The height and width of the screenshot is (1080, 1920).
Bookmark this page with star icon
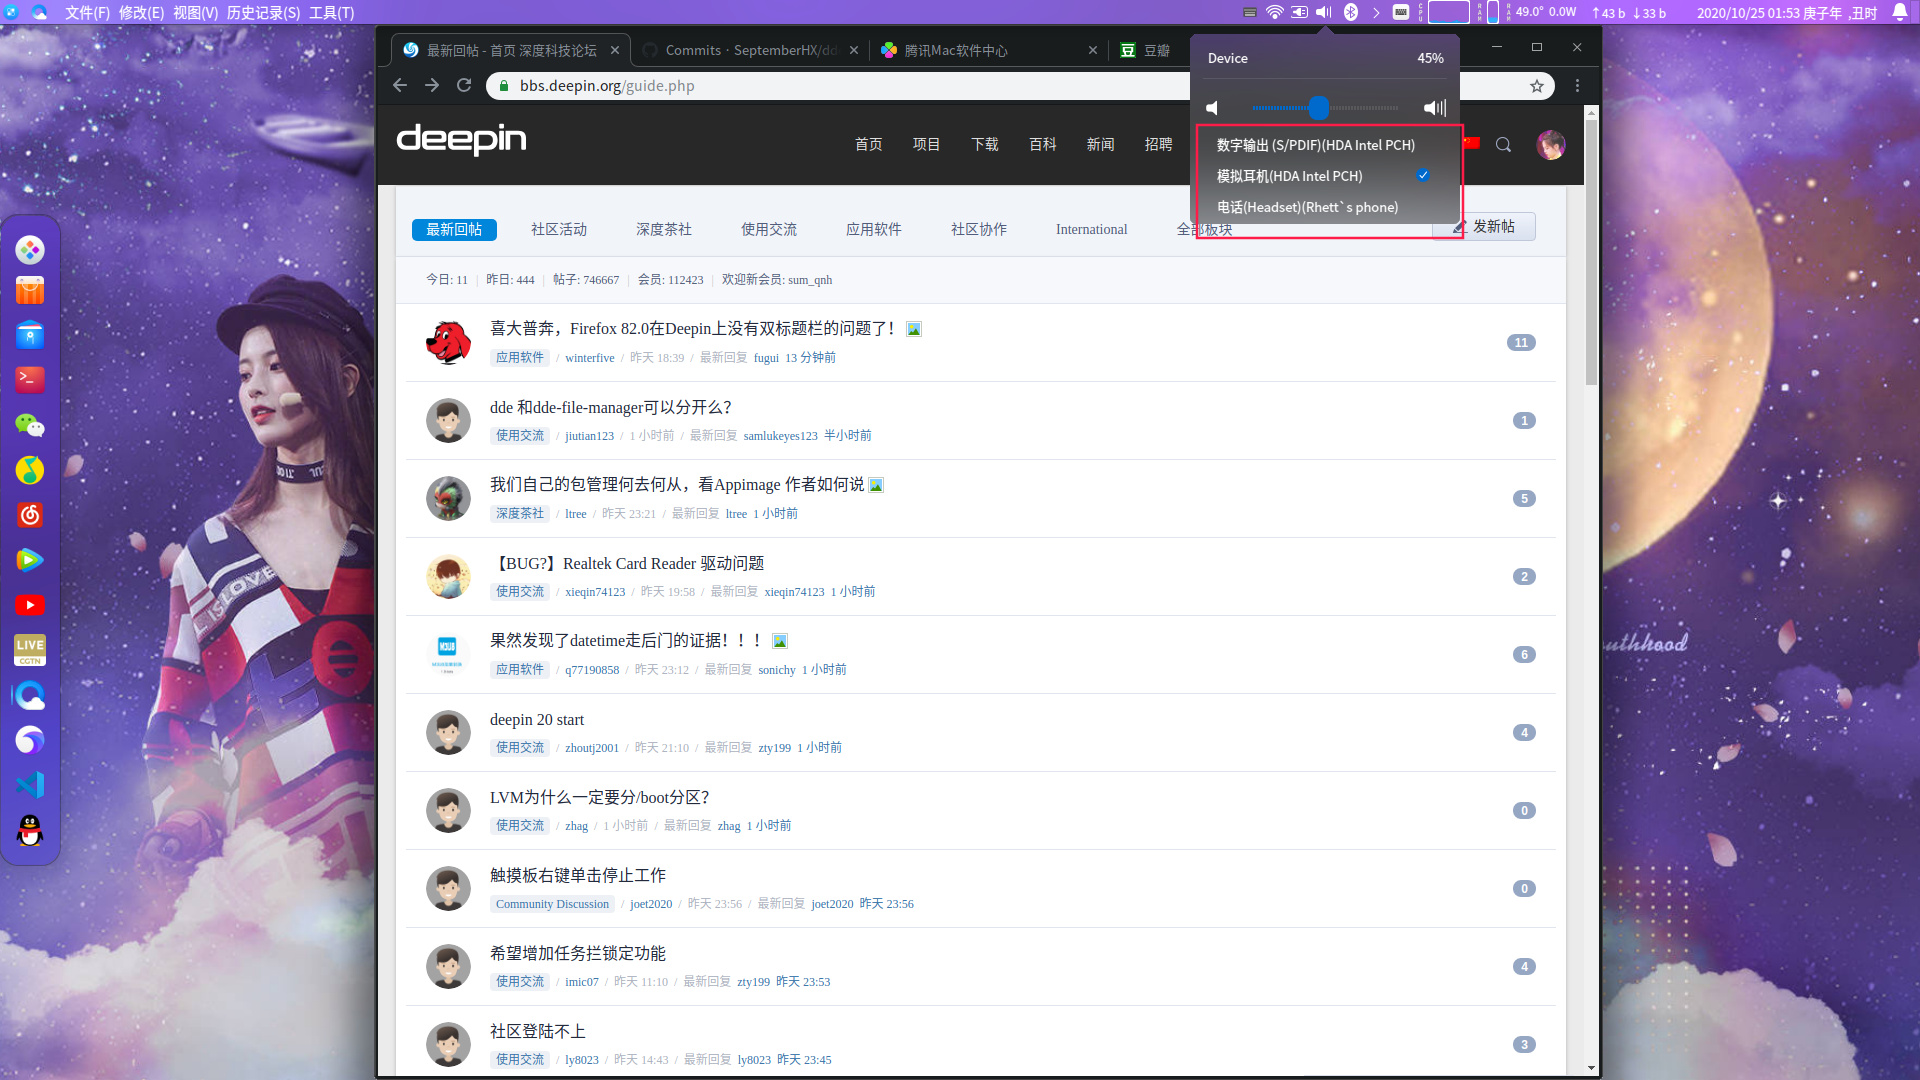[1536, 86]
